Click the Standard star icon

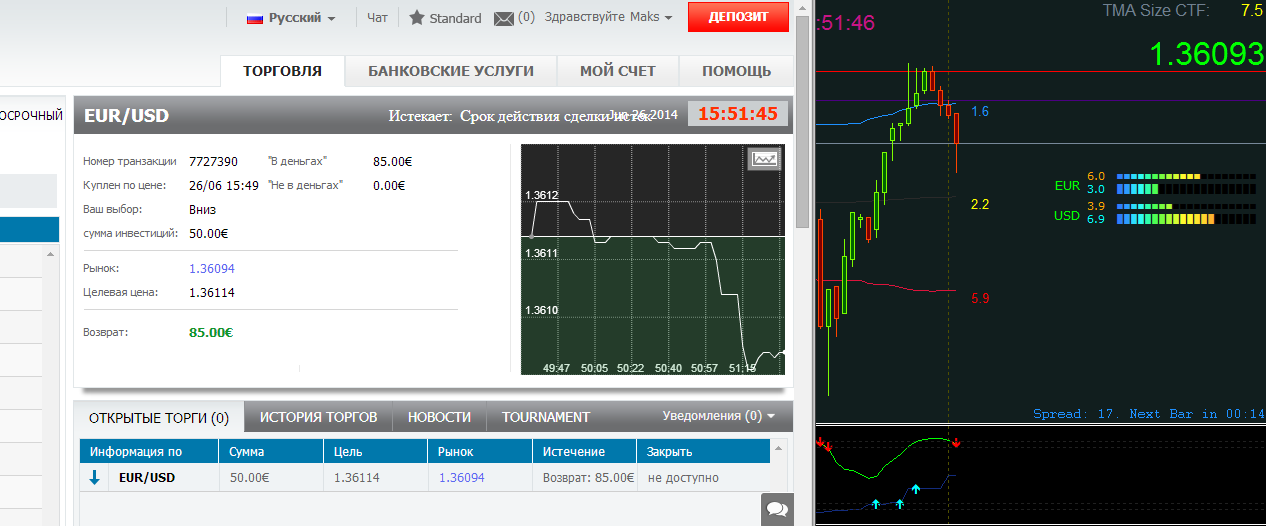click(x=417, y=17)
